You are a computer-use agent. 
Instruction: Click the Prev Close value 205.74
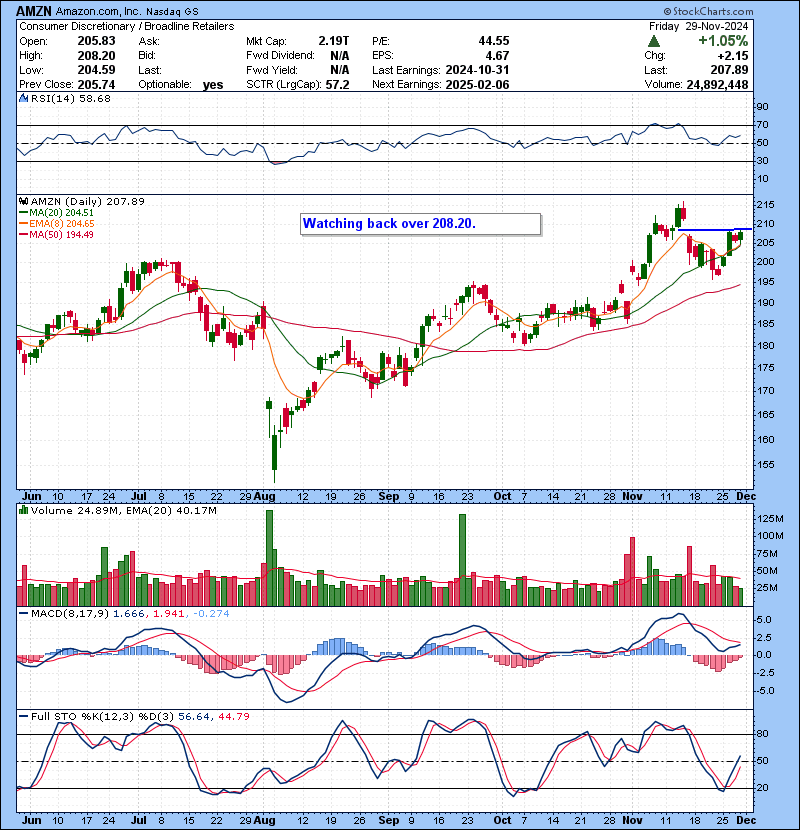[96, 85]
